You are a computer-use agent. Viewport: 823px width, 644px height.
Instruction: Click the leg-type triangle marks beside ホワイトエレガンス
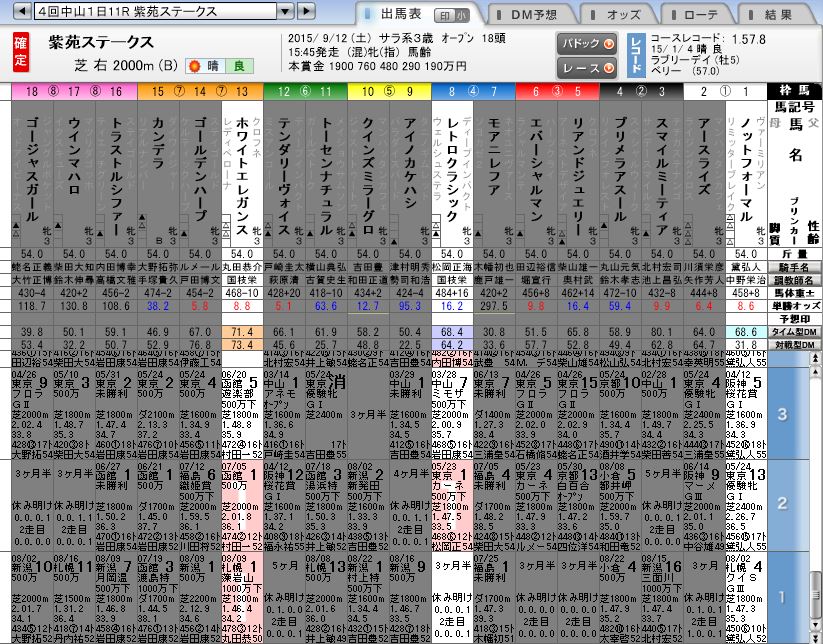[x=226, y=229]
